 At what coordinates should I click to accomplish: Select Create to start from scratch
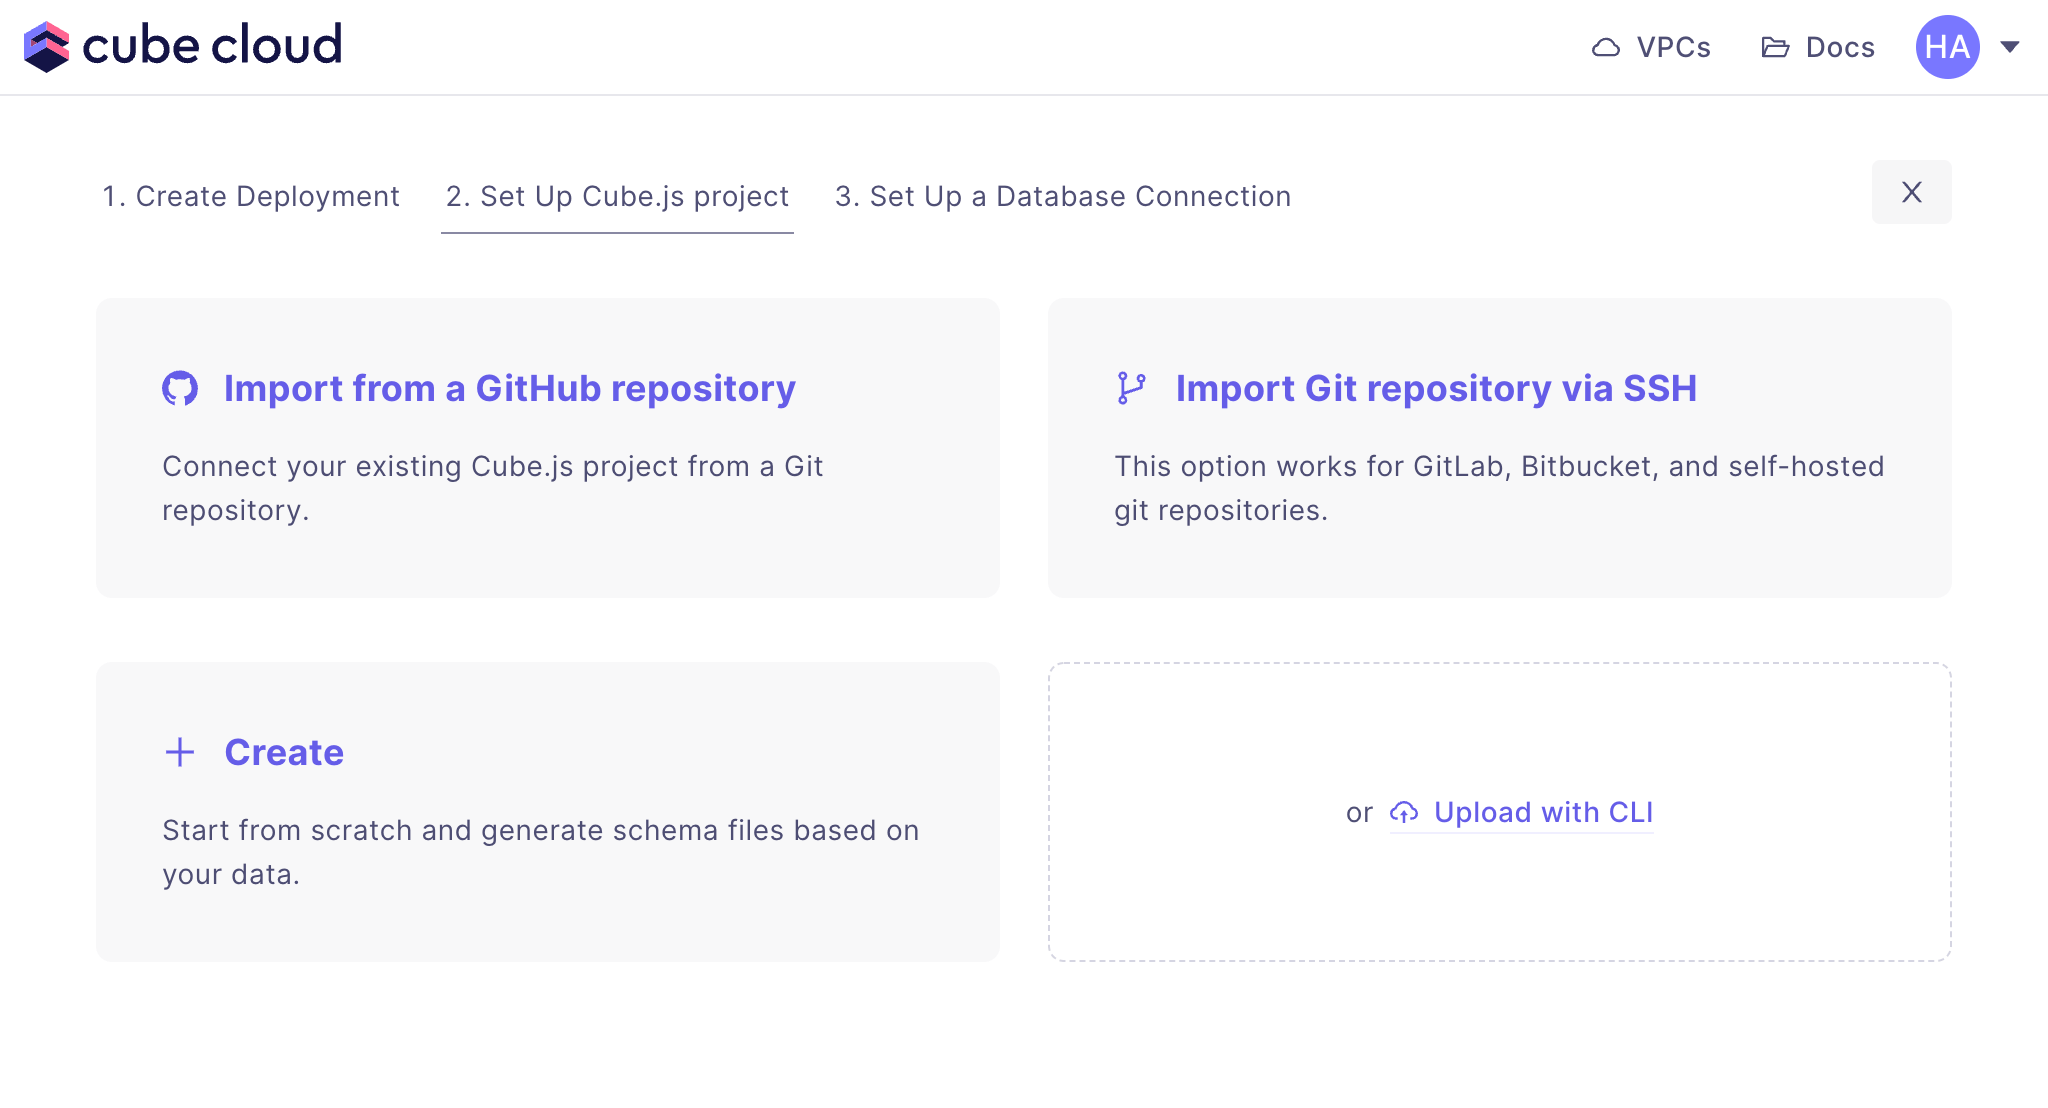click(284, 752)
